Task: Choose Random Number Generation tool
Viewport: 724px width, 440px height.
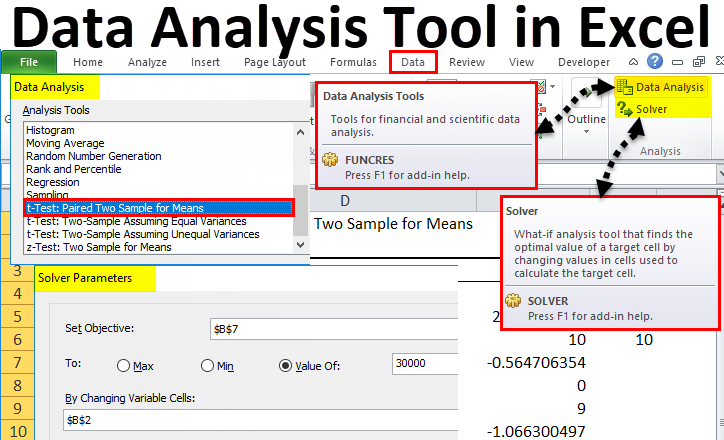Action: (x=94, y=156)
